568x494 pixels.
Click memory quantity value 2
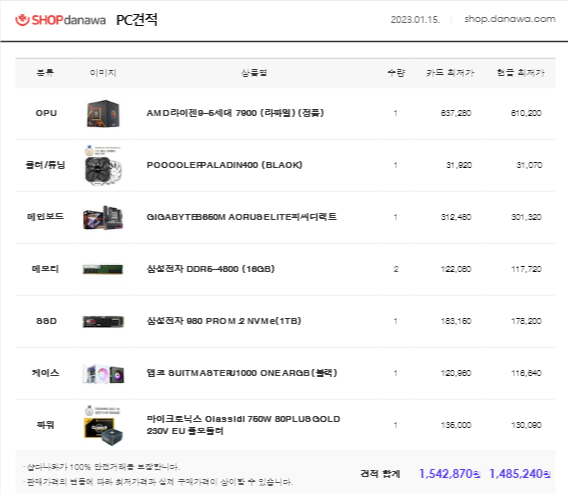396,269
